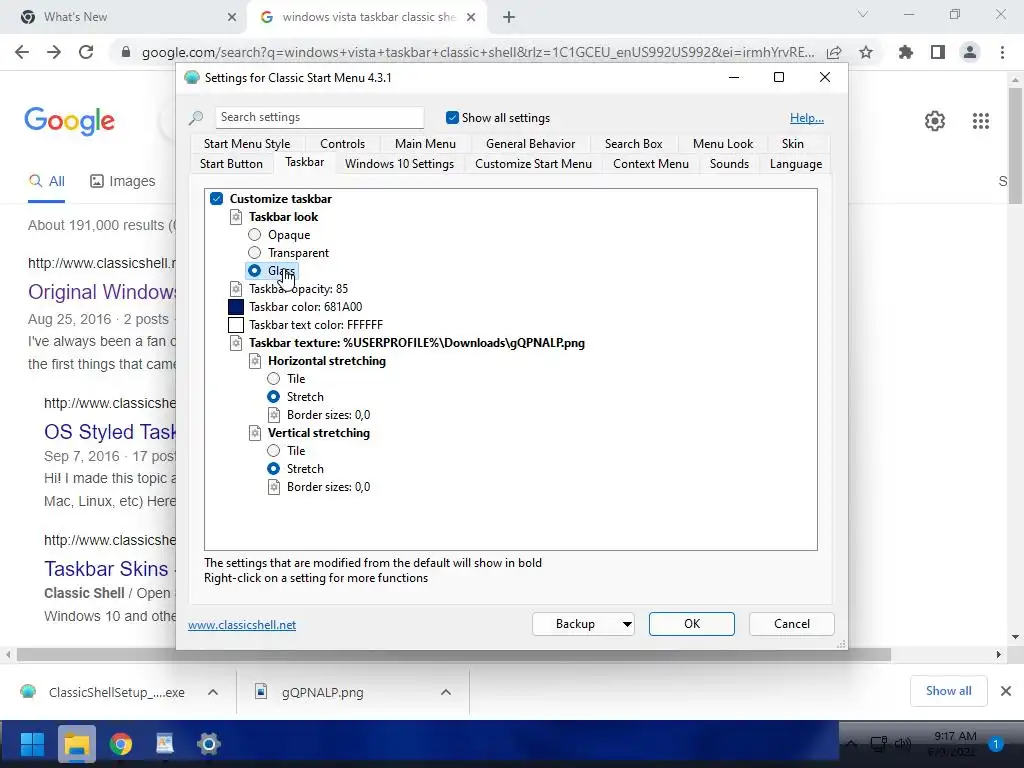This screenshot has width=1024, height=768.
Task: Open Chrome extensions puzzle icon
Action: pyautogui.click(x=905, y=52)
